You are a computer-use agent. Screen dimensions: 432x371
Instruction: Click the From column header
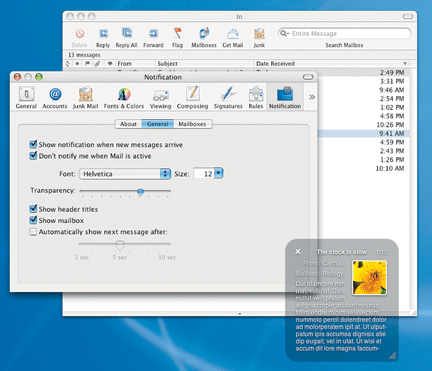[136, 63]
